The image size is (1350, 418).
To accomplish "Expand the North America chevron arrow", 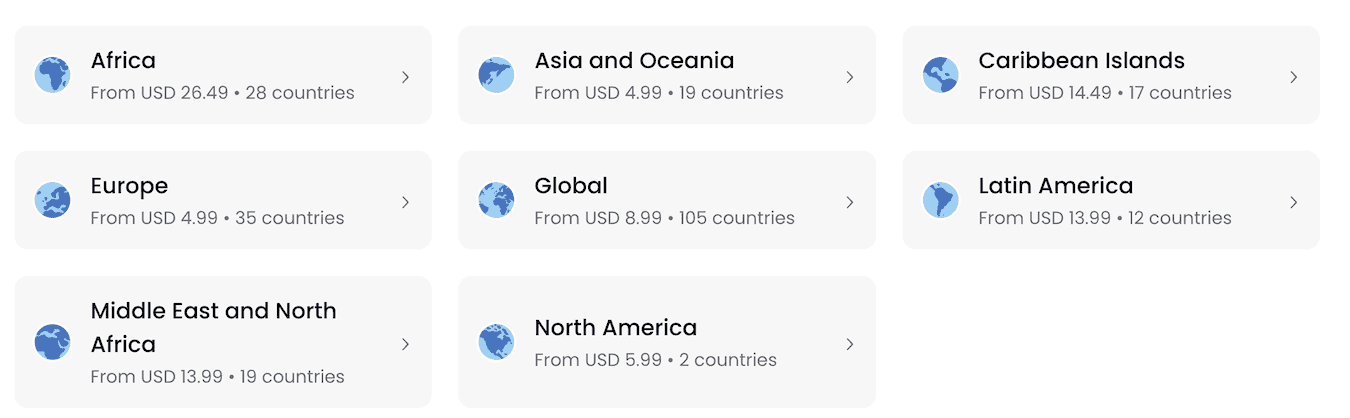I will pyautogui.click(x=849, y=344).
